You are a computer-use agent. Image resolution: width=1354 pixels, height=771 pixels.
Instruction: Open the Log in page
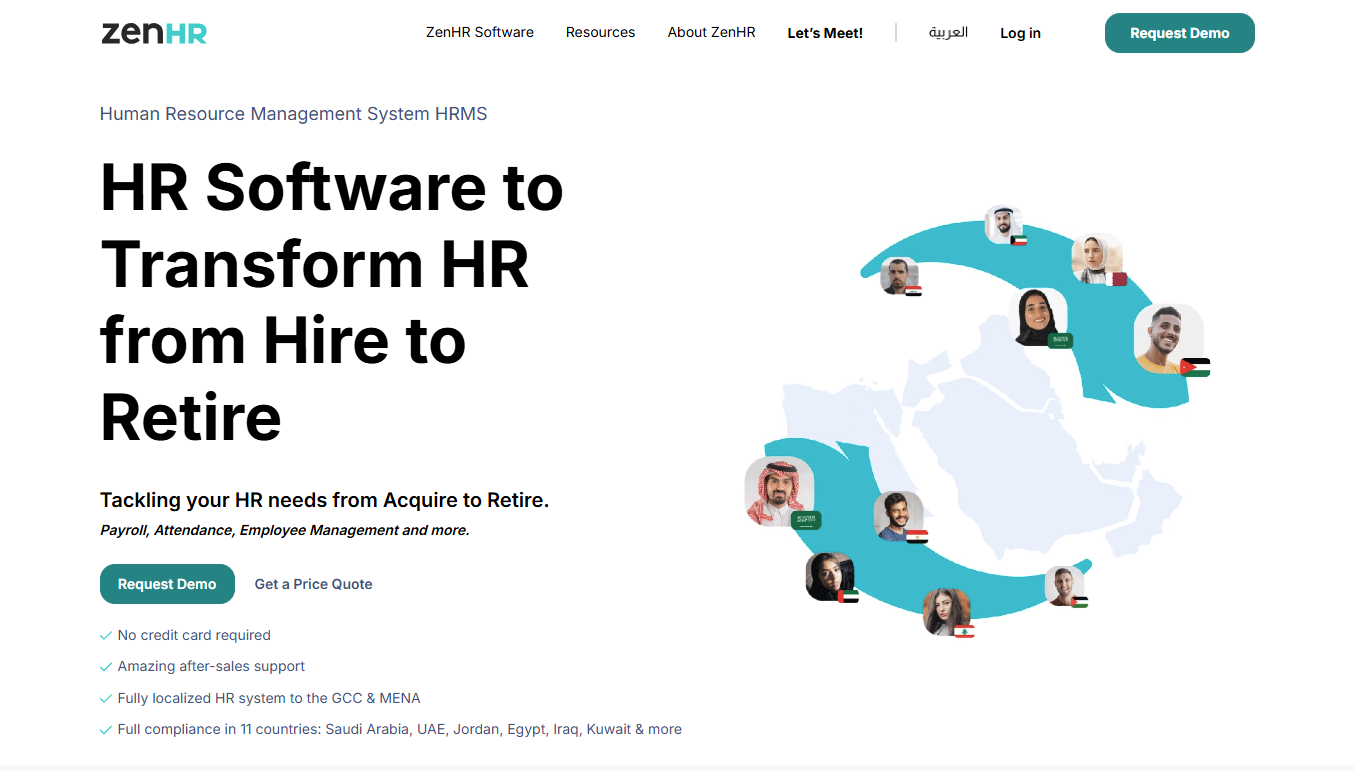click(x=1020, y=33)
